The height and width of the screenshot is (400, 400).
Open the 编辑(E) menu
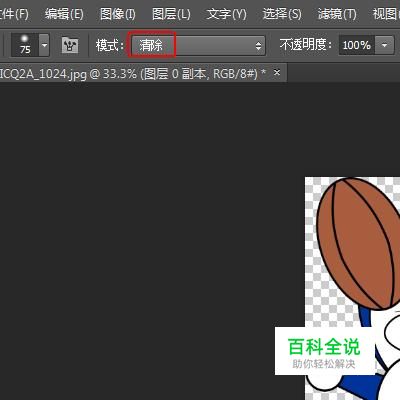coord(64,14)
